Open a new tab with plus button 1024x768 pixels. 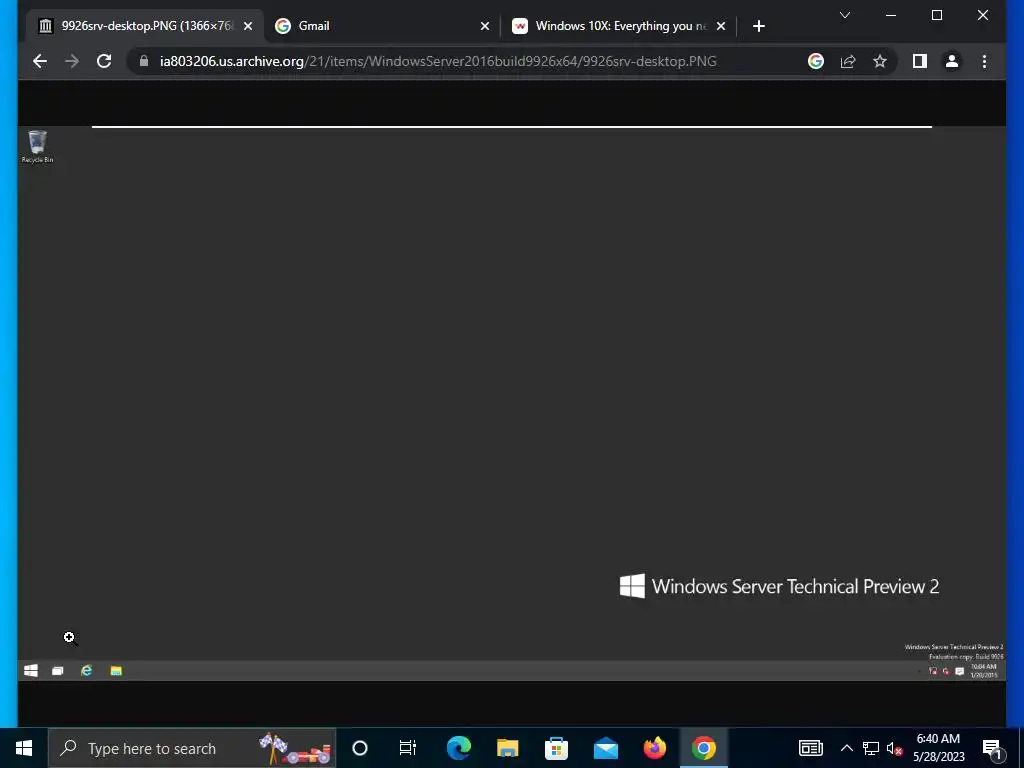pyautogui.click(x=758, y=26)
